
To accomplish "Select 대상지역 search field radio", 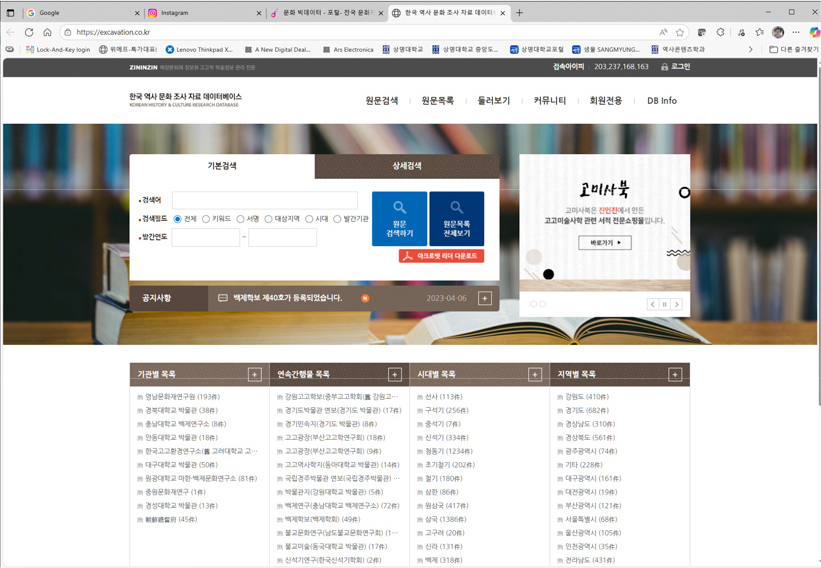I will (x=269, y=219).
